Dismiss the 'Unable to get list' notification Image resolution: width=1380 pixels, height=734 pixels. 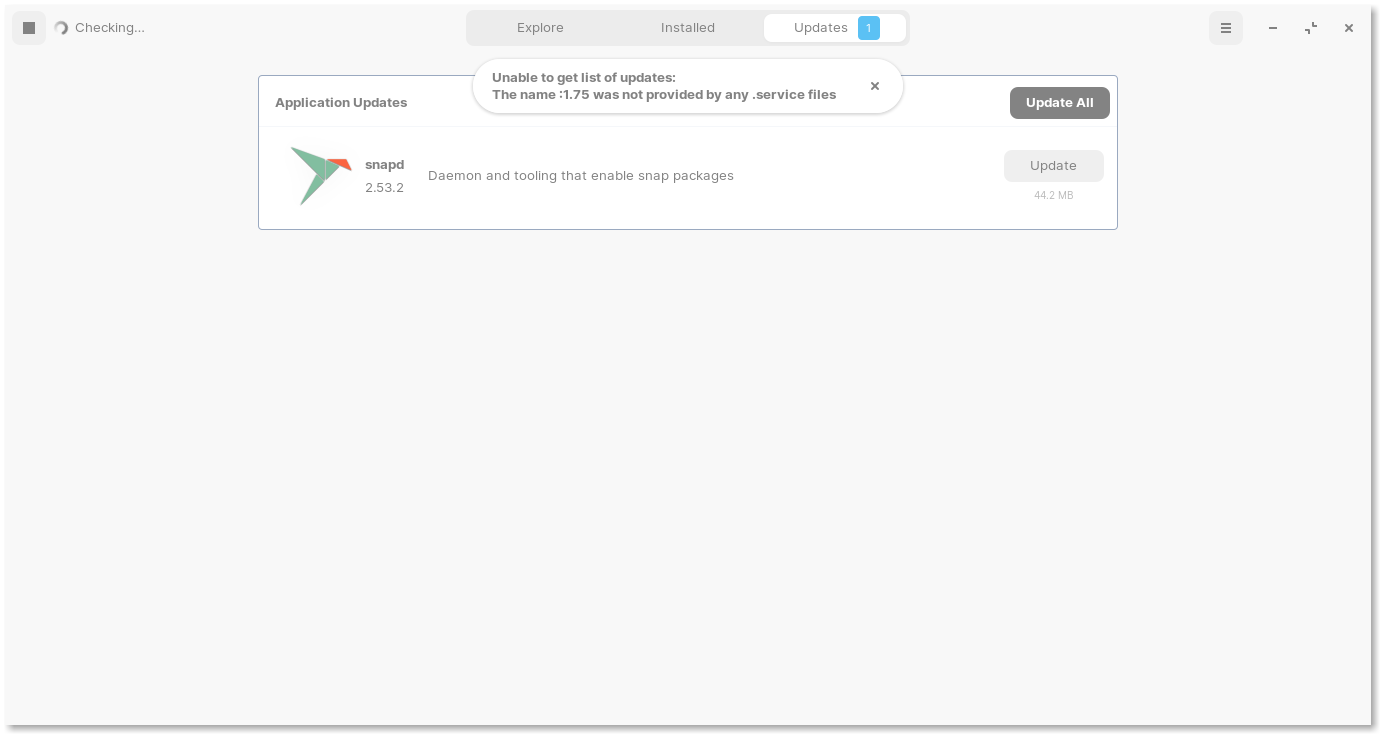pos(875,86)
